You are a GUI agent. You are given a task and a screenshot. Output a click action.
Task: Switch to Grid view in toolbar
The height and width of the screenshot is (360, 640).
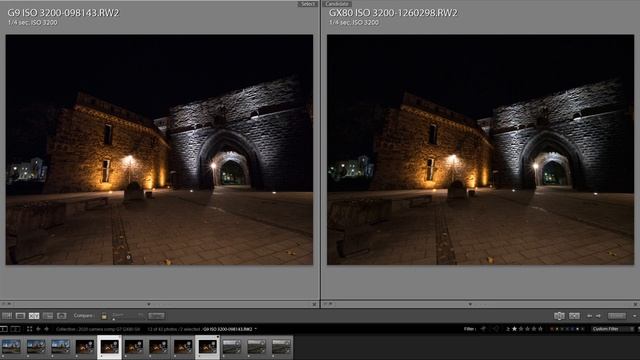(x=7, y=316)
